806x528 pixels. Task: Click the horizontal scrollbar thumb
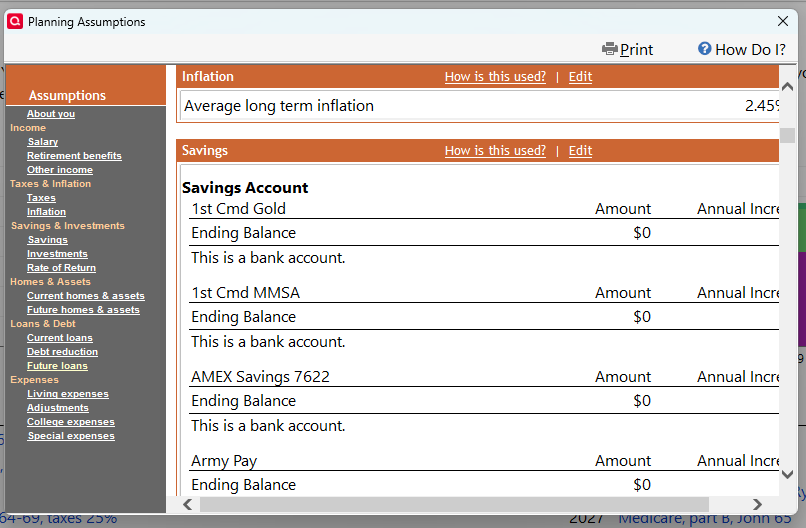coord(454,504)
